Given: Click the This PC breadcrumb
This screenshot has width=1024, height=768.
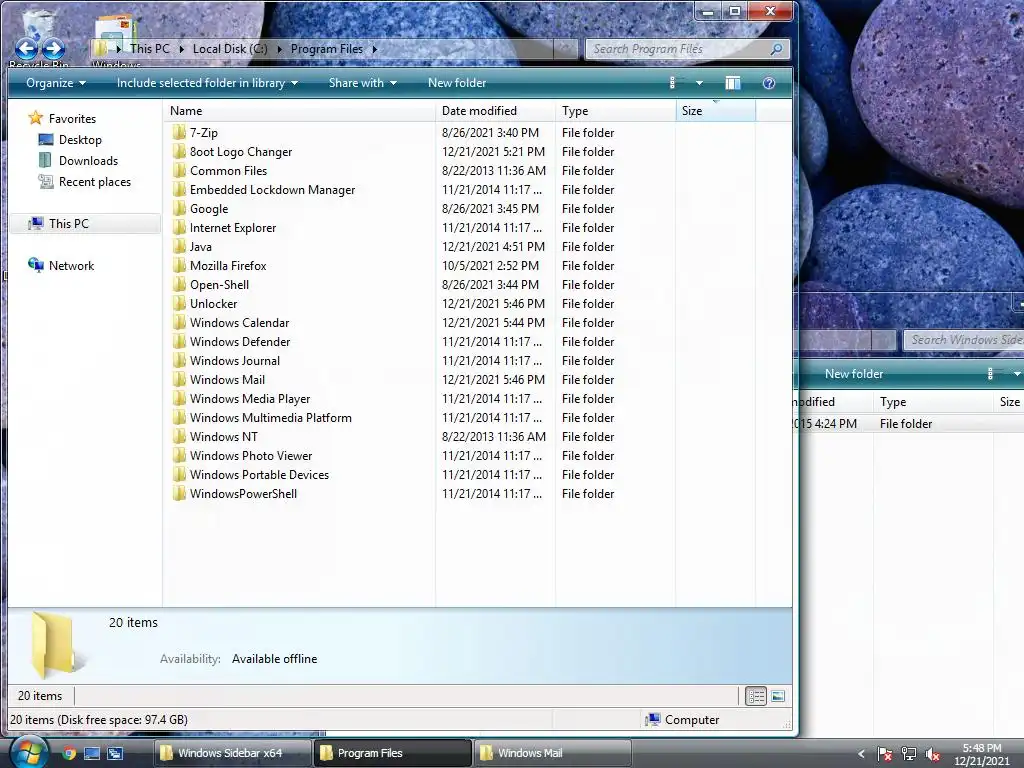Looking at the screenshot, I should click(150, 49).
